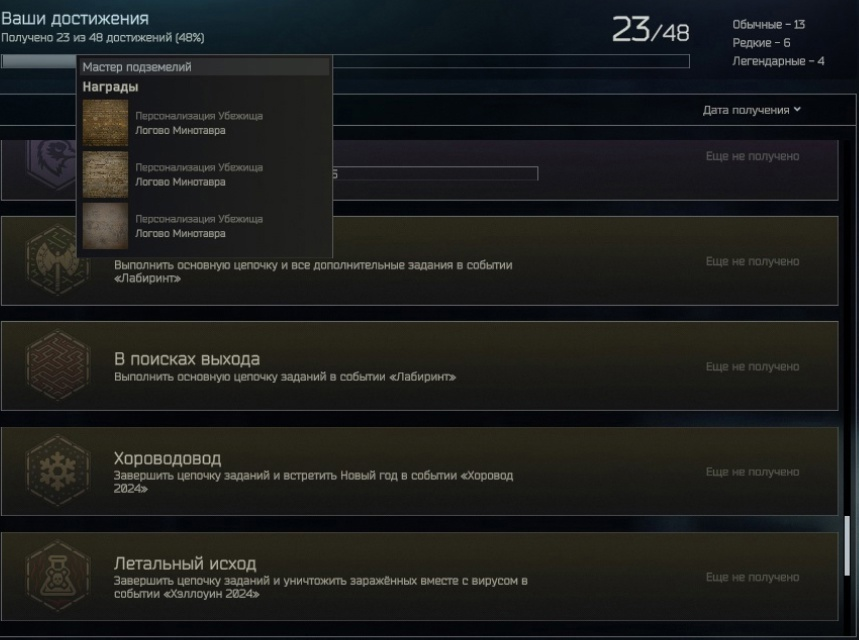The width and height of the screenshot is (859, 640).
Task: Click the overall achievements progress bar
Action: pos(345,61)
